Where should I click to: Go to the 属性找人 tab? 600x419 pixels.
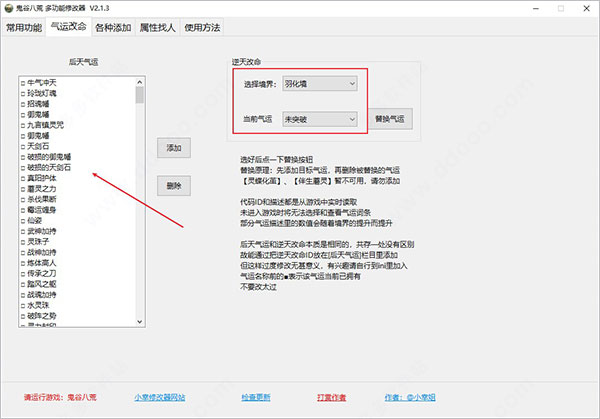tap(156, 27)
